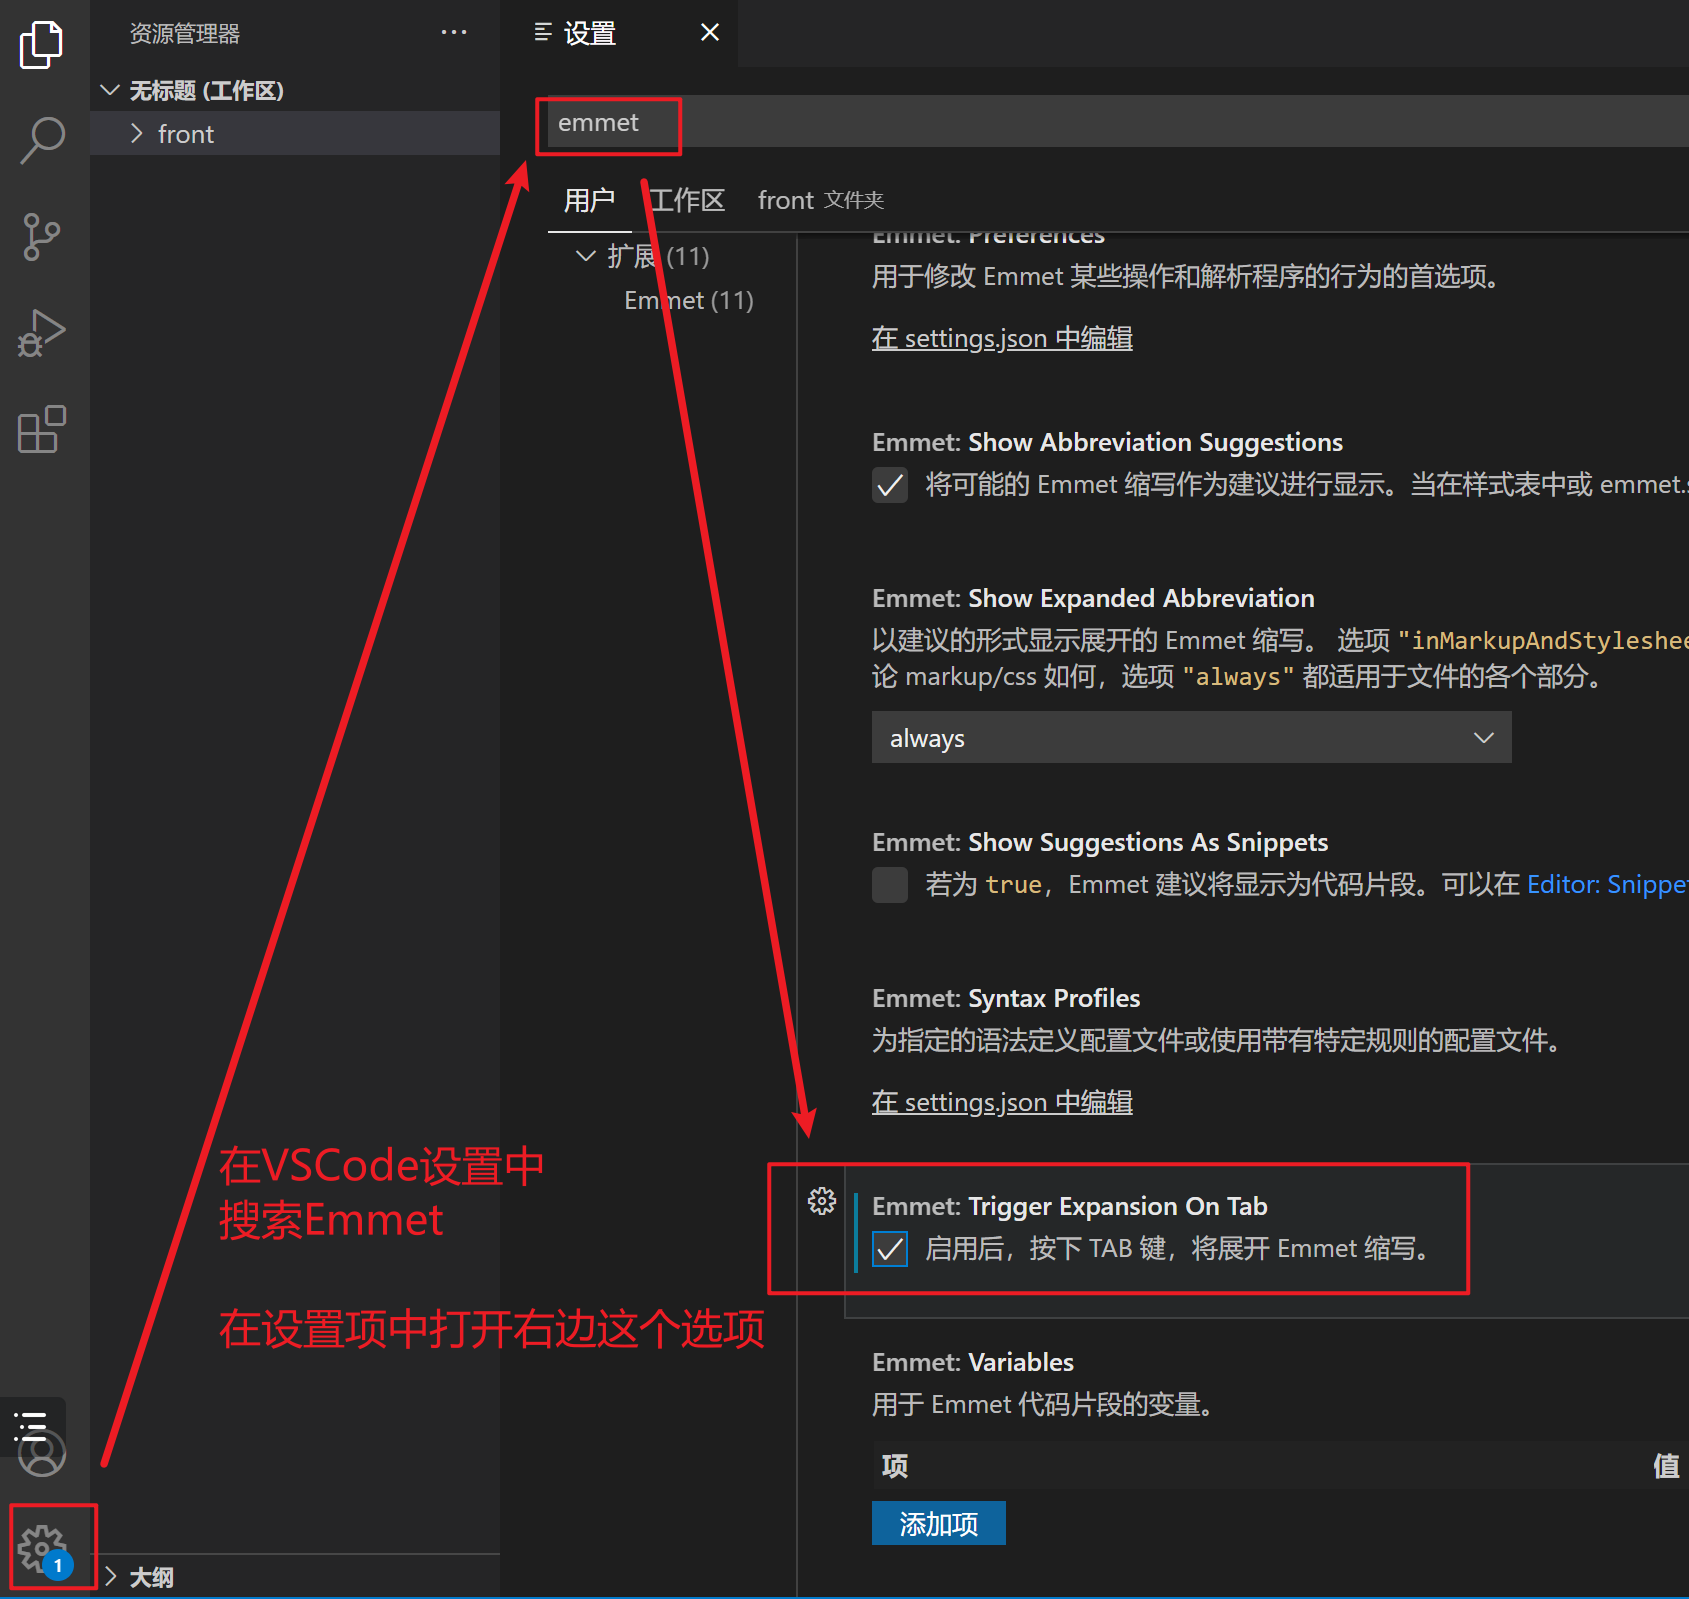The width and height of the screenshot is (1689, 1599).
Task: Click the 项 column header in Variables table
Action: click(x=895, y=1465)
